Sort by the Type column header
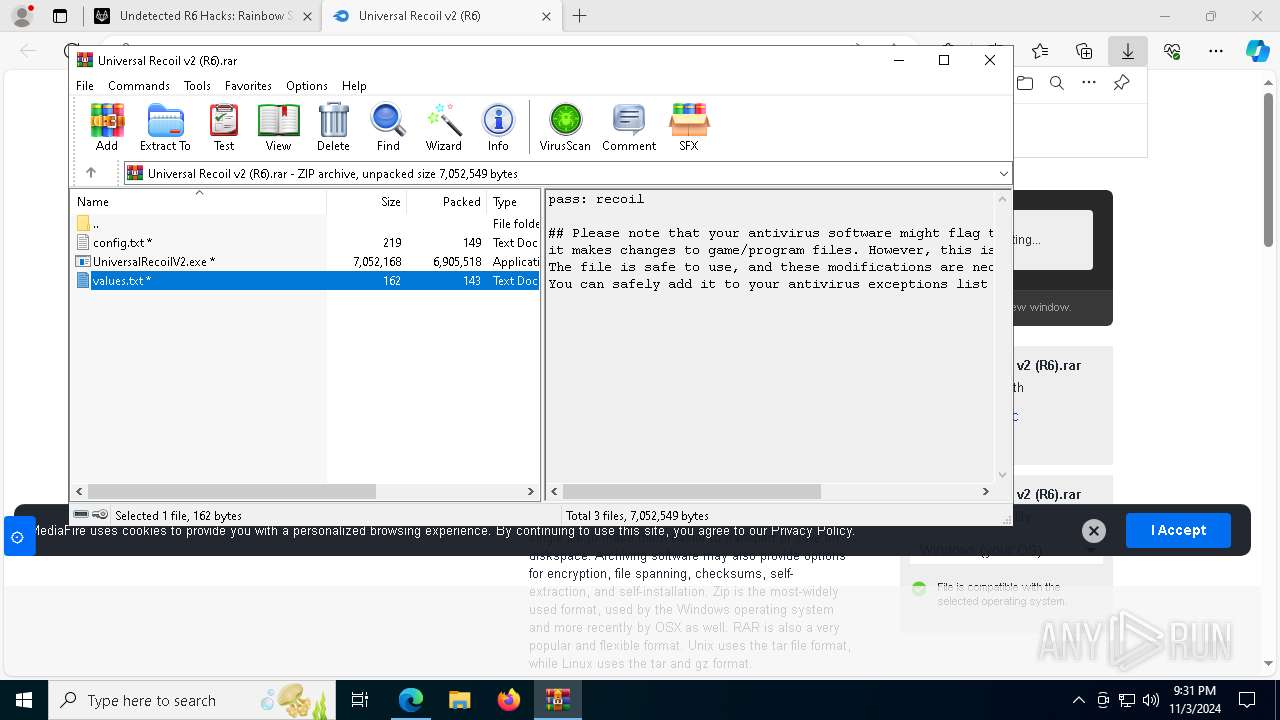Image resolution: width=1280 pixels, height=720 pixels. click(513, 201)
